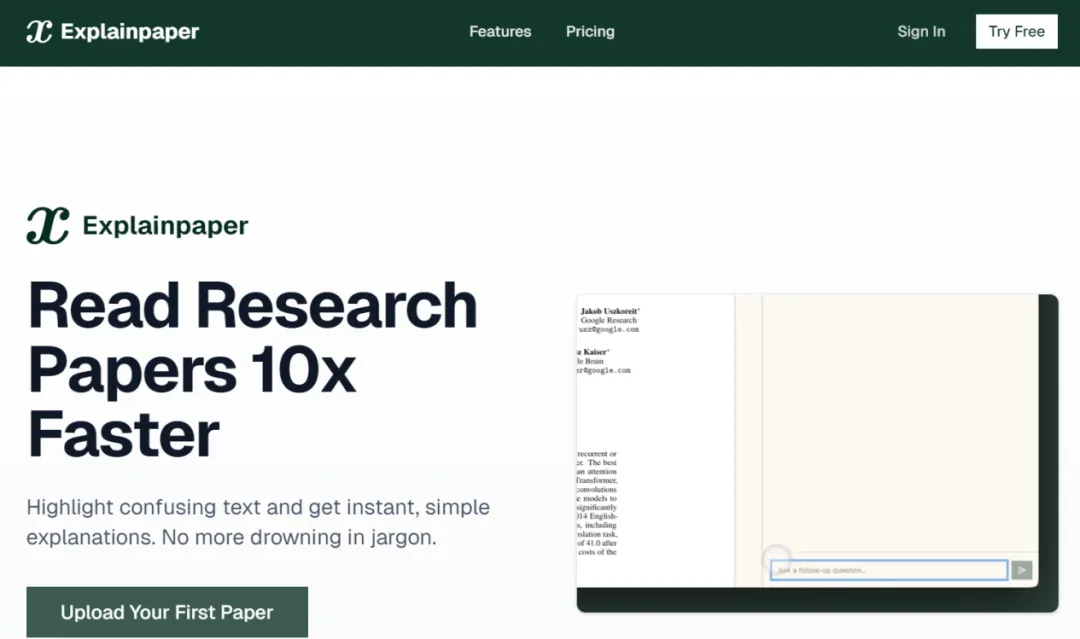Screen dimensions: 1080x639
Task: Click the Try Free button
Action: (1017, 32)
